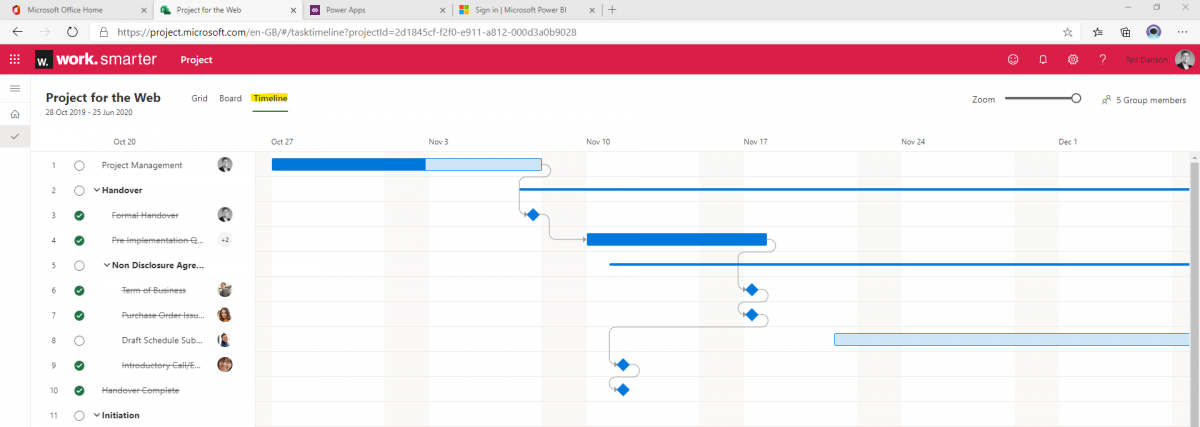Image resolution: width=1200 pixels, height=427 pixels.
Task: Uncheck completed Pre Implementation task
Action: 79,240
